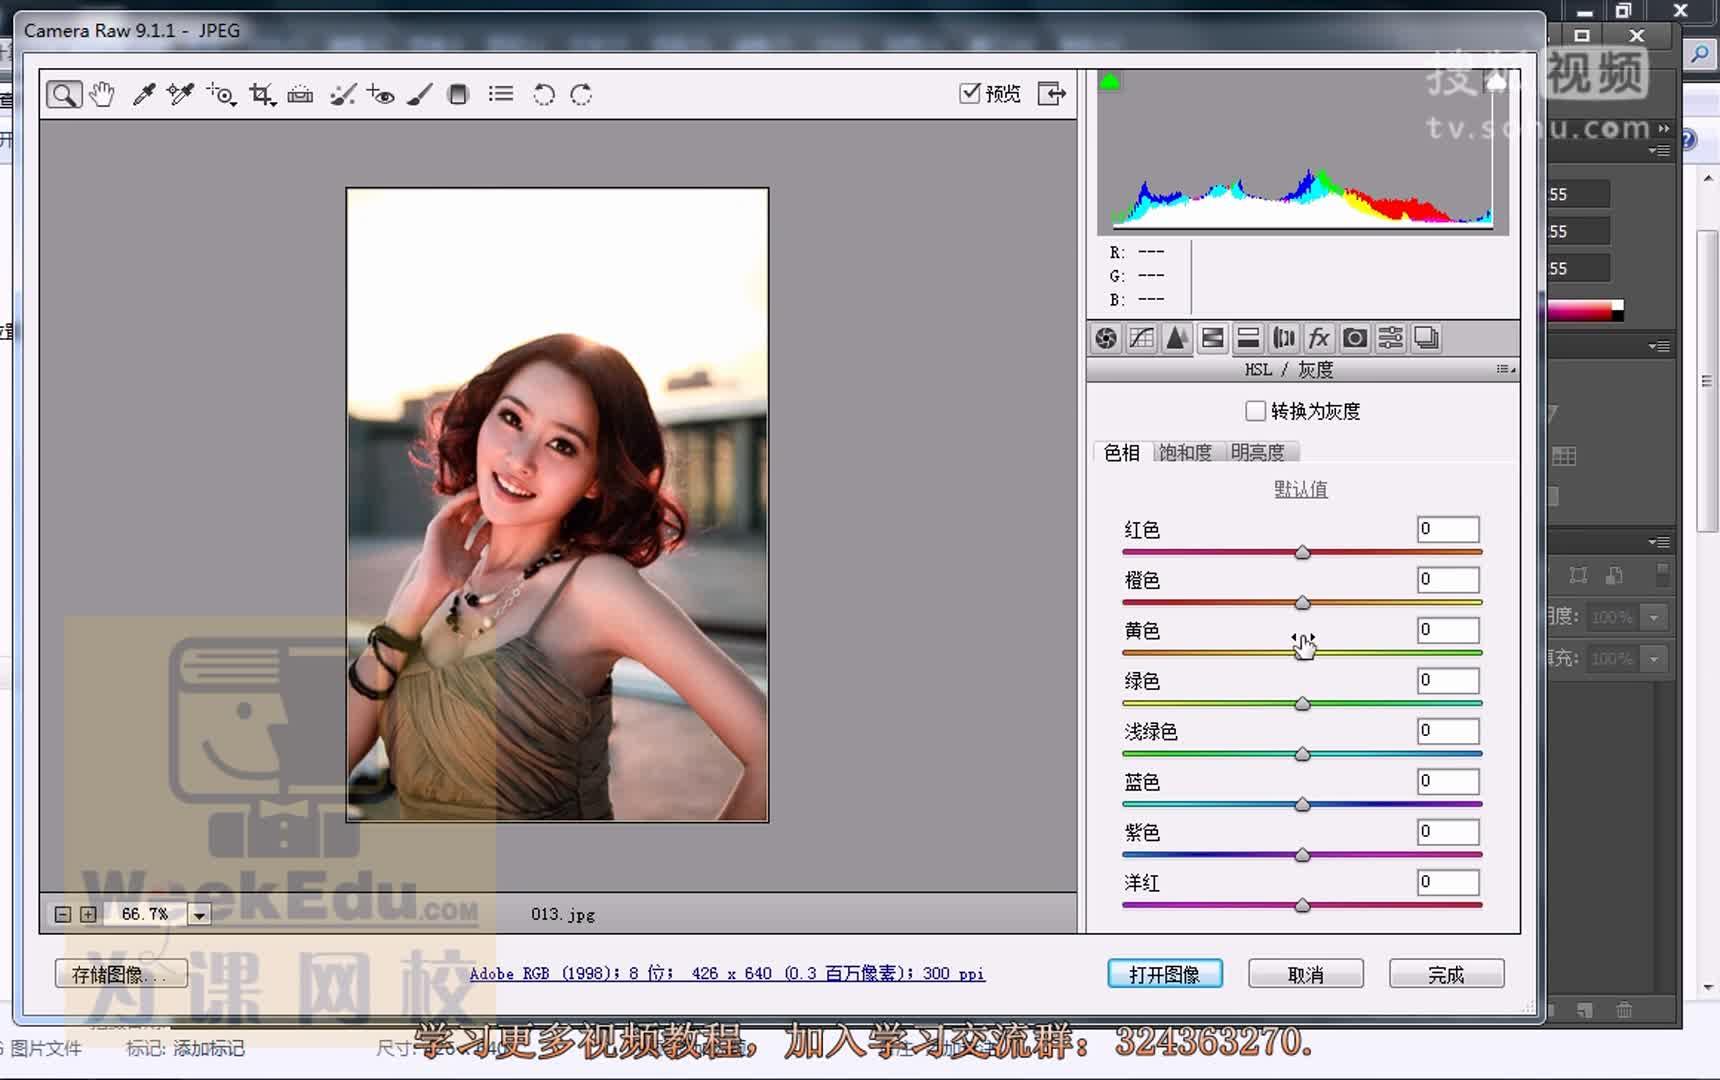Open the zoom level dropdown
1720x1080 pixels.
[200, 913]
